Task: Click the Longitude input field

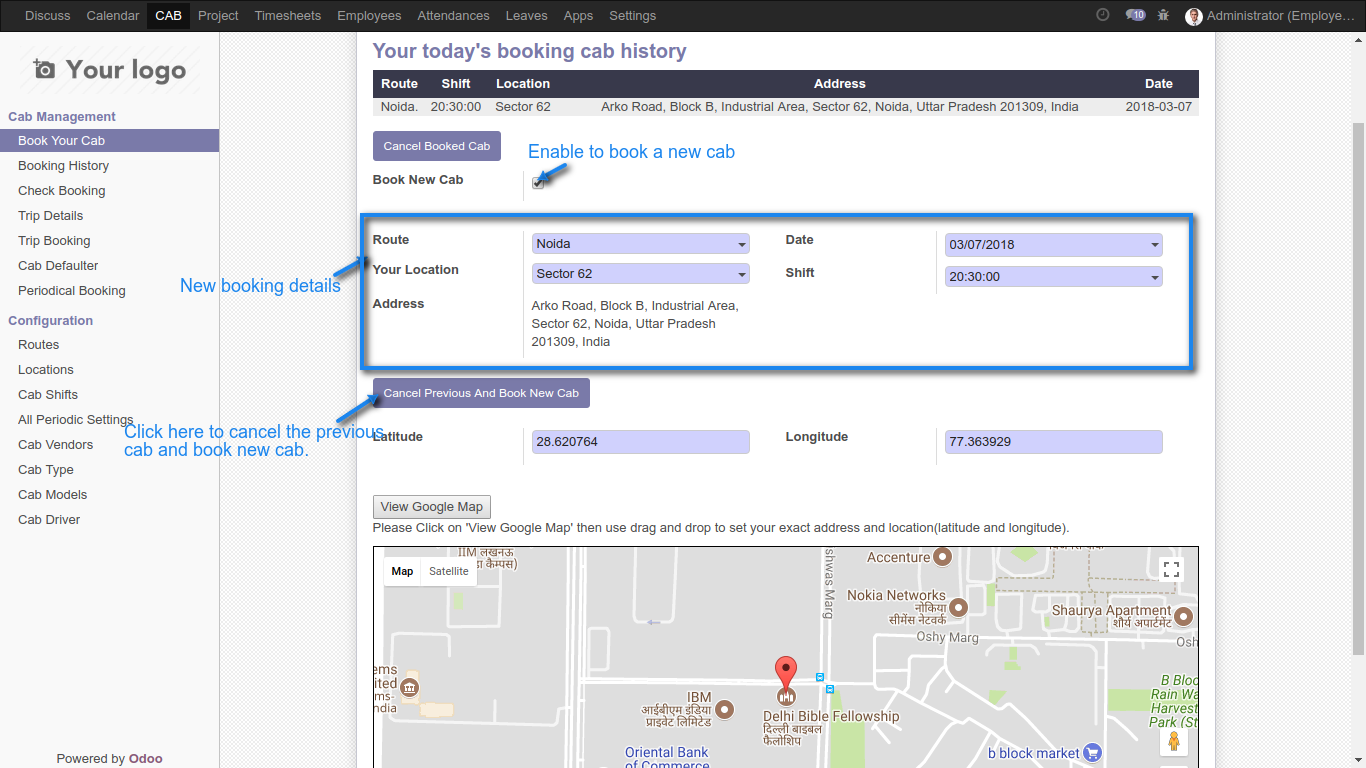Action: (1054, 441)
